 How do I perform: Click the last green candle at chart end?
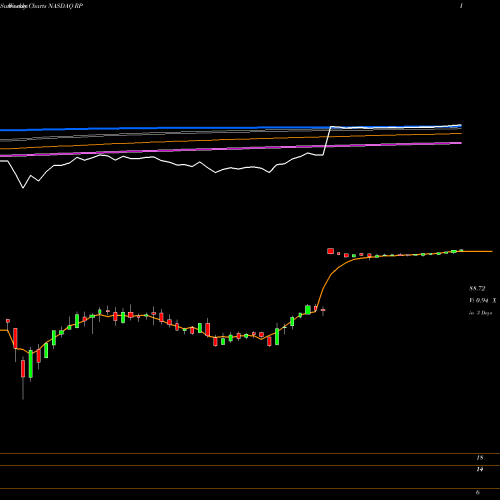coord(461,250)
